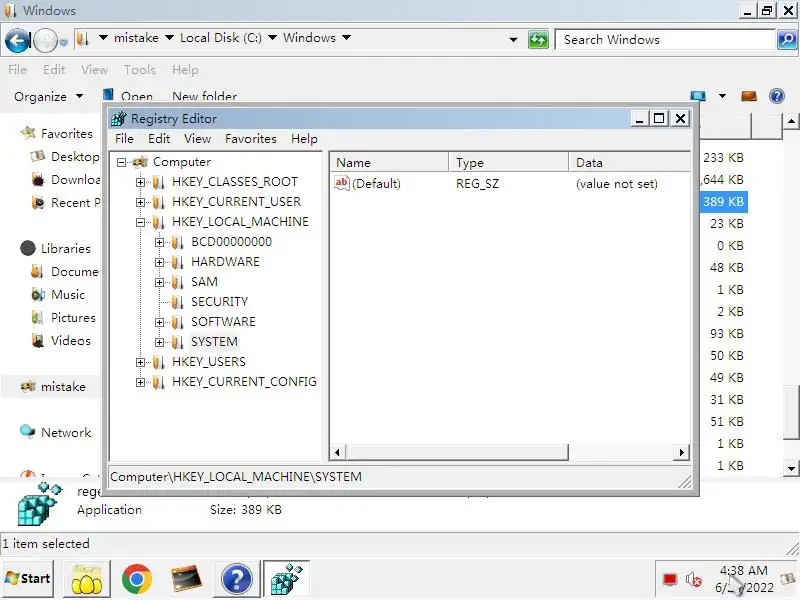Click the red flag tray icon
Screen dimensions: 800x600
pyautogui.click(x=669, y=580)
